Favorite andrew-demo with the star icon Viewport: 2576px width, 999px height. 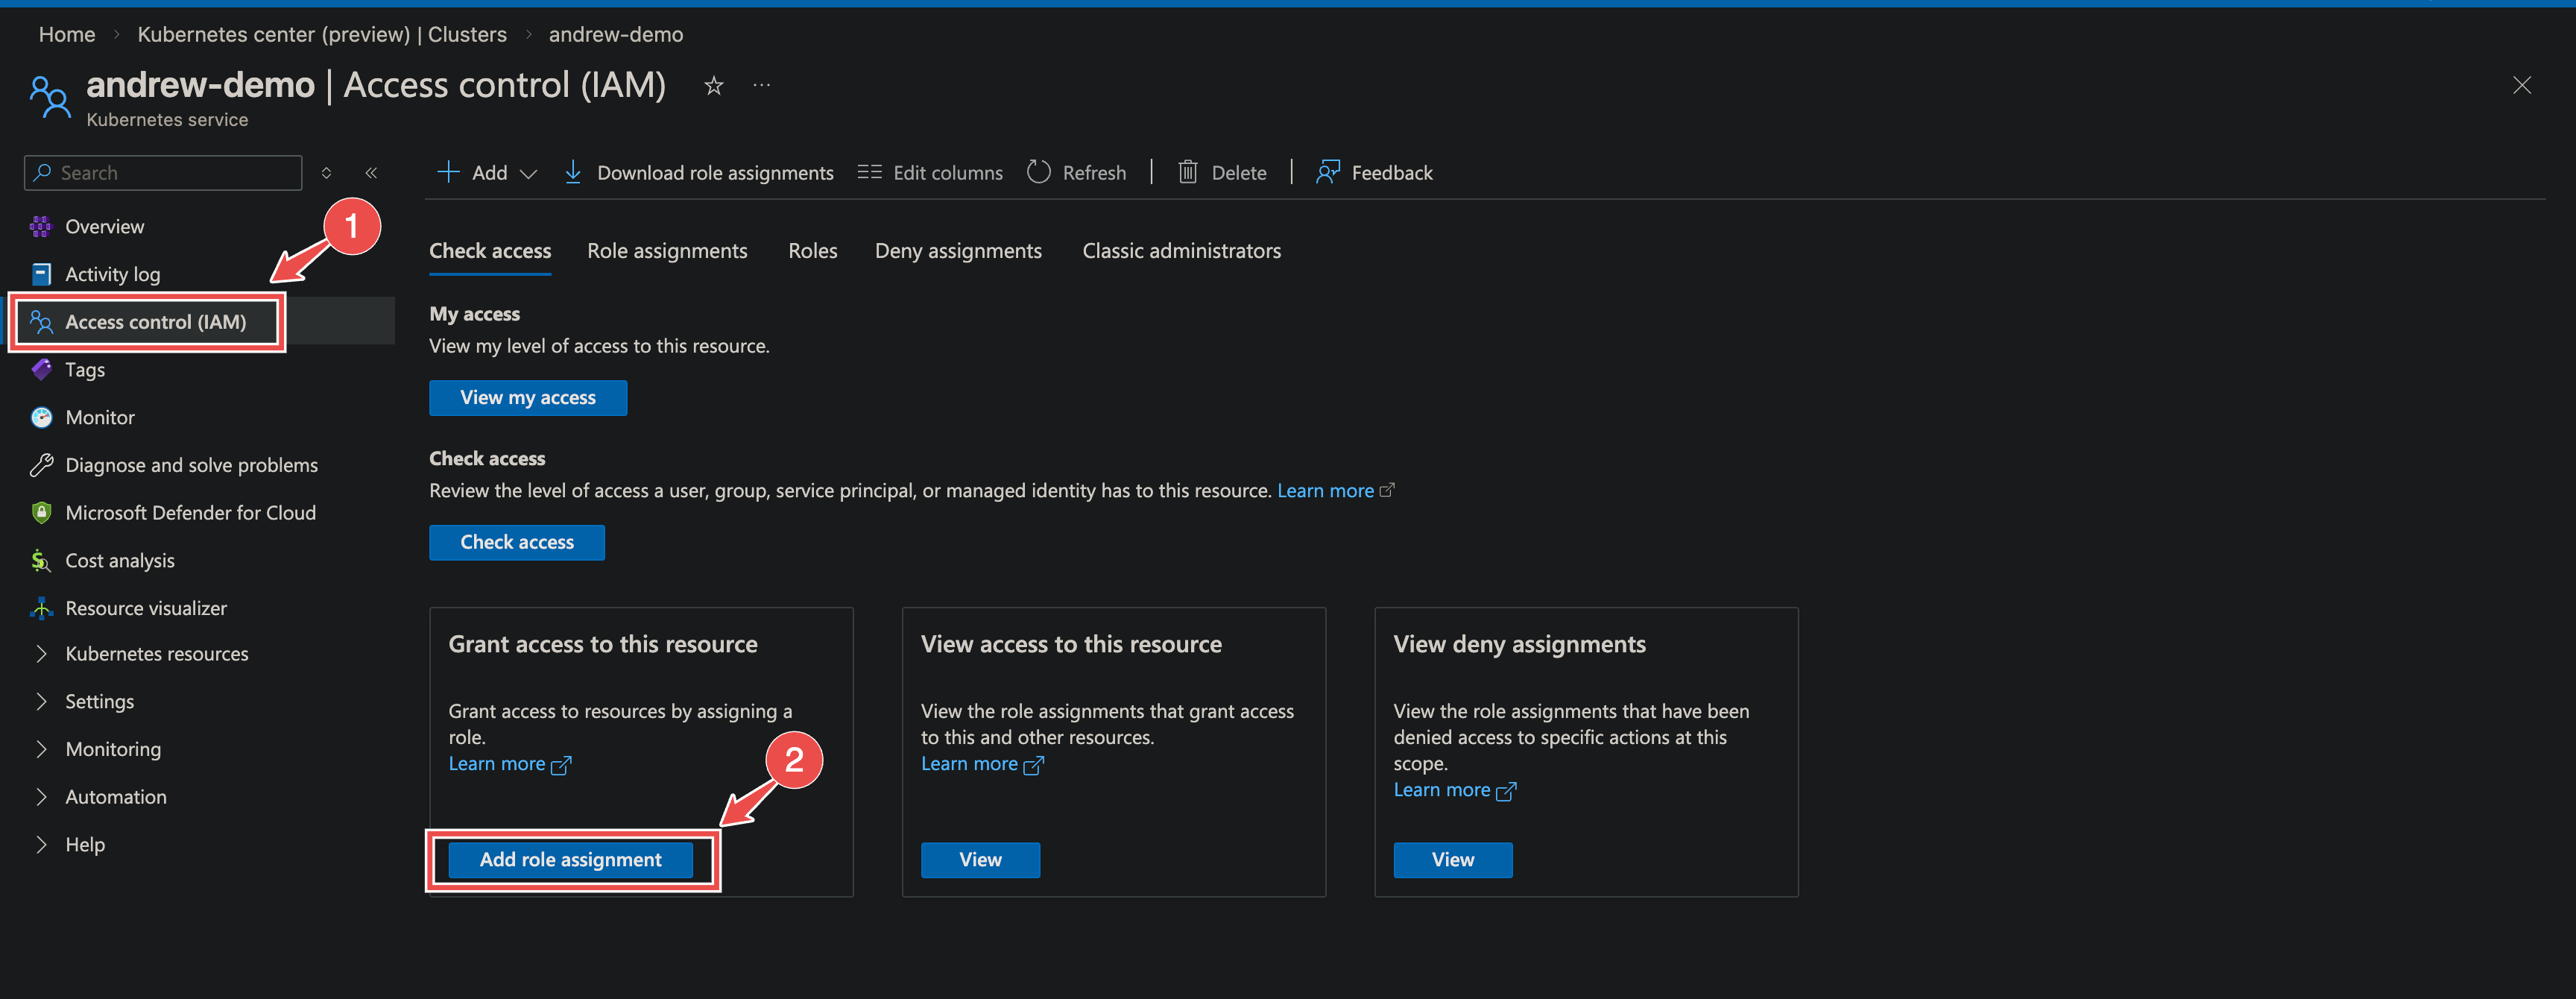(713, 86)
